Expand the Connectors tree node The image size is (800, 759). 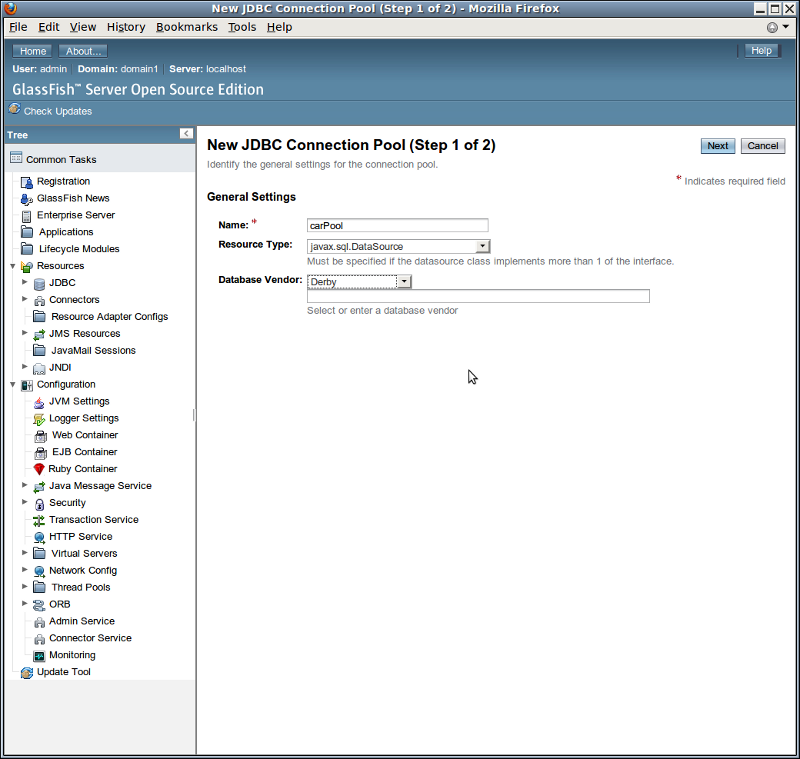[24, 298]
